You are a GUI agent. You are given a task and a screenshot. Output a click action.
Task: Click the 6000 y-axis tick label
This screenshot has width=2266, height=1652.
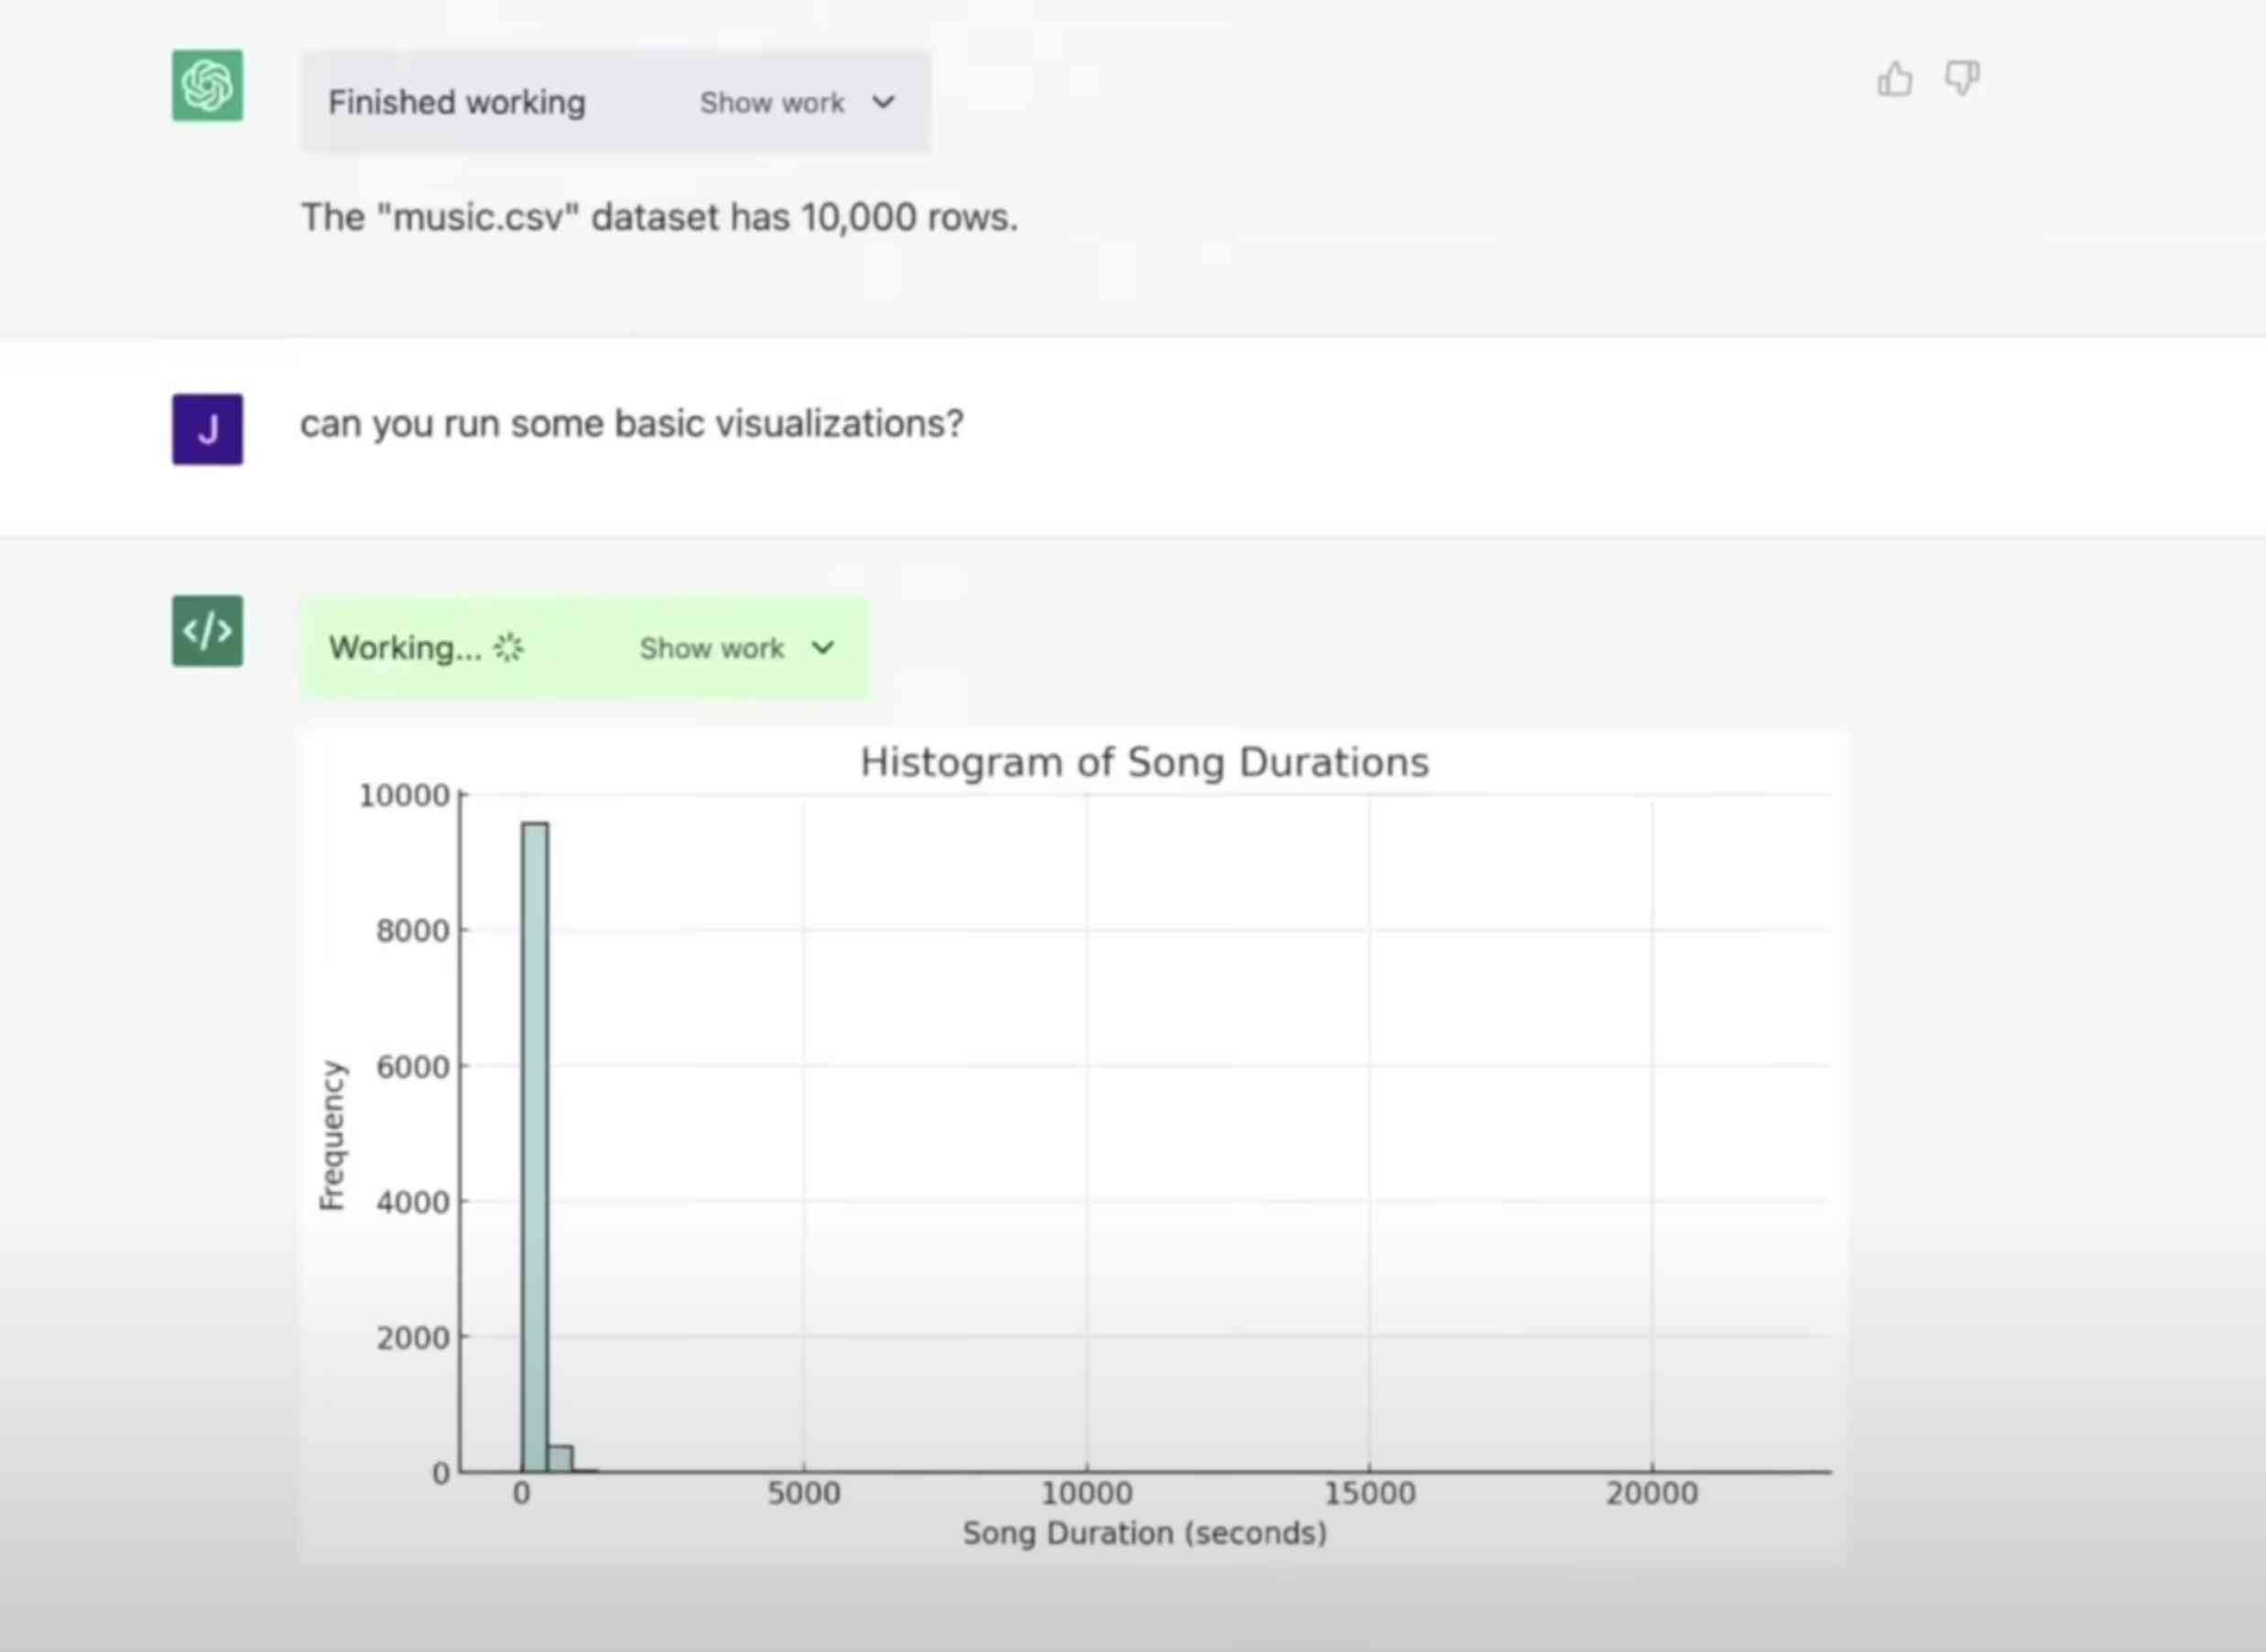coord(413,1067)
